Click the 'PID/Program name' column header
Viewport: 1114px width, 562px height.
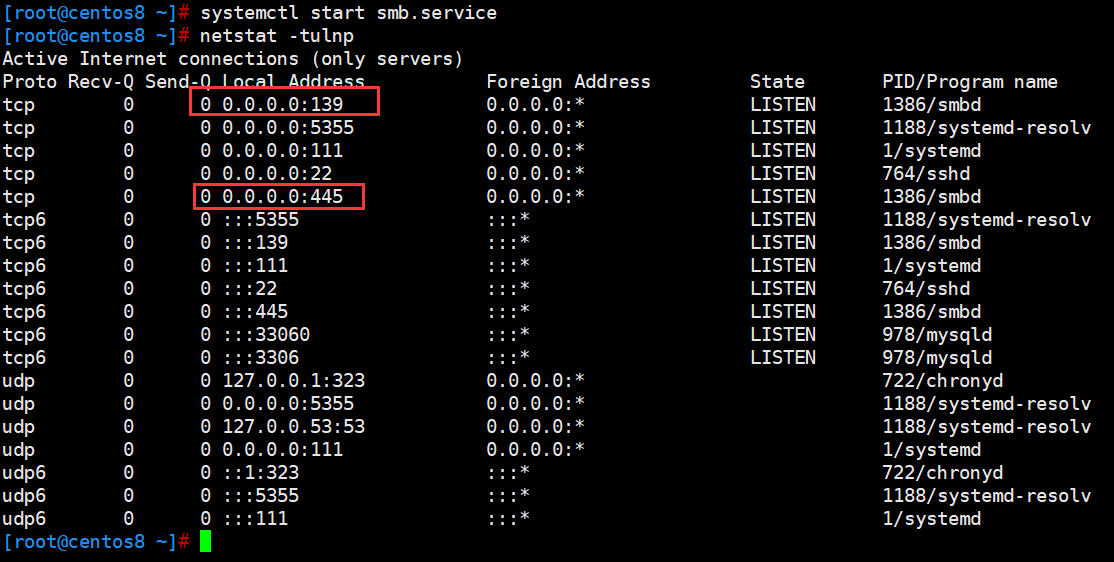pyautogui.click(x=970, y=82)
